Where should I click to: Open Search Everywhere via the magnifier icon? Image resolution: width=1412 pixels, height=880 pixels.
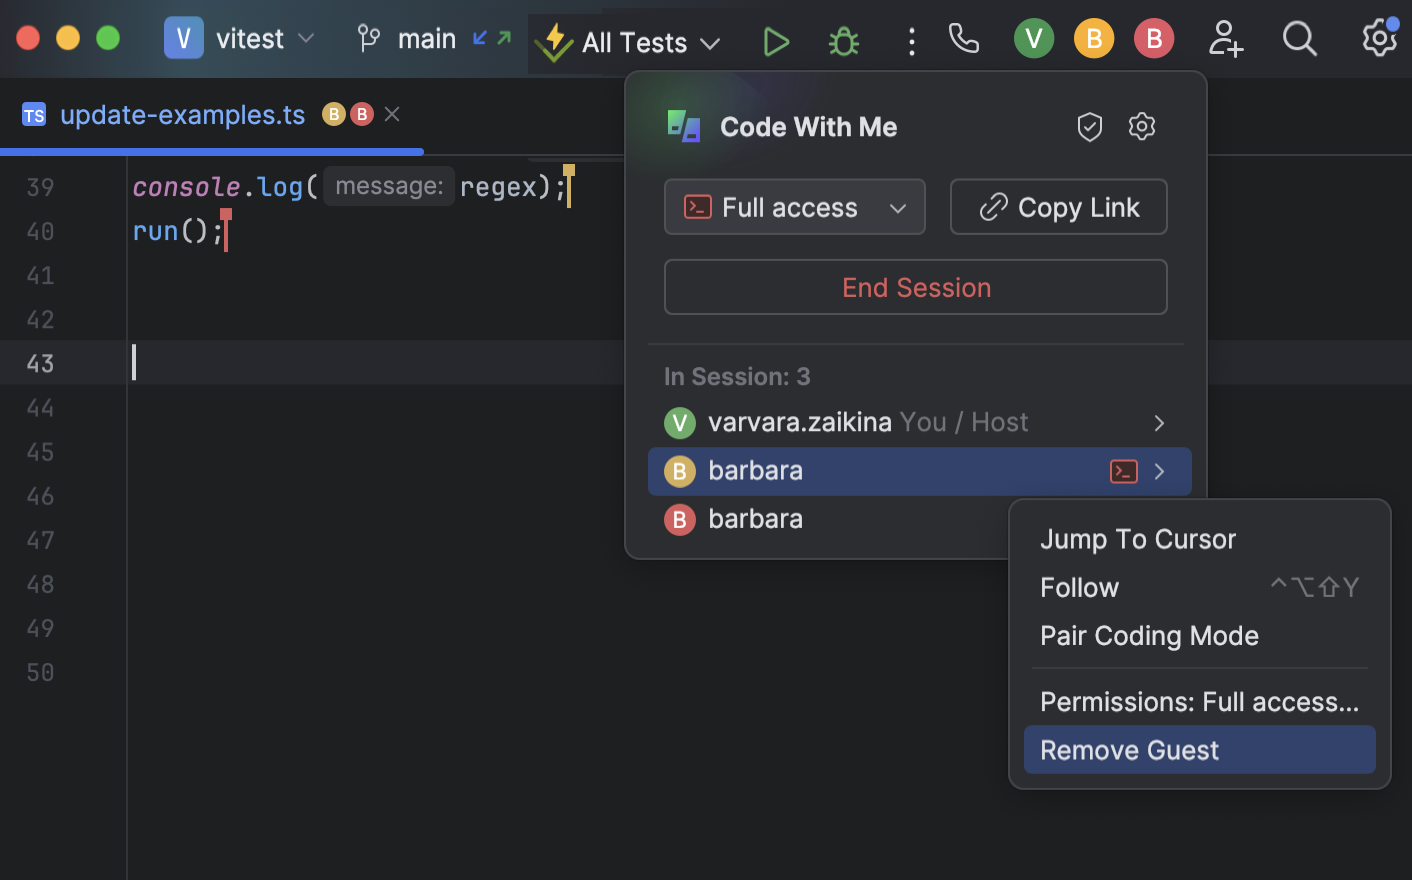1300,40
